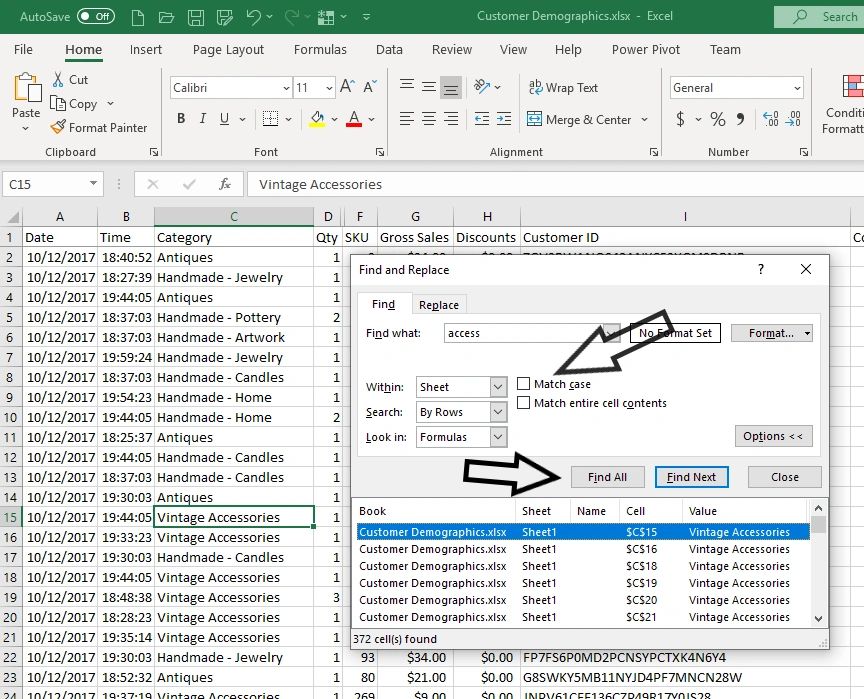This screenshot has width=864, height=699.
Task: Enable the Match case checkbox
Action: (524, 384)
